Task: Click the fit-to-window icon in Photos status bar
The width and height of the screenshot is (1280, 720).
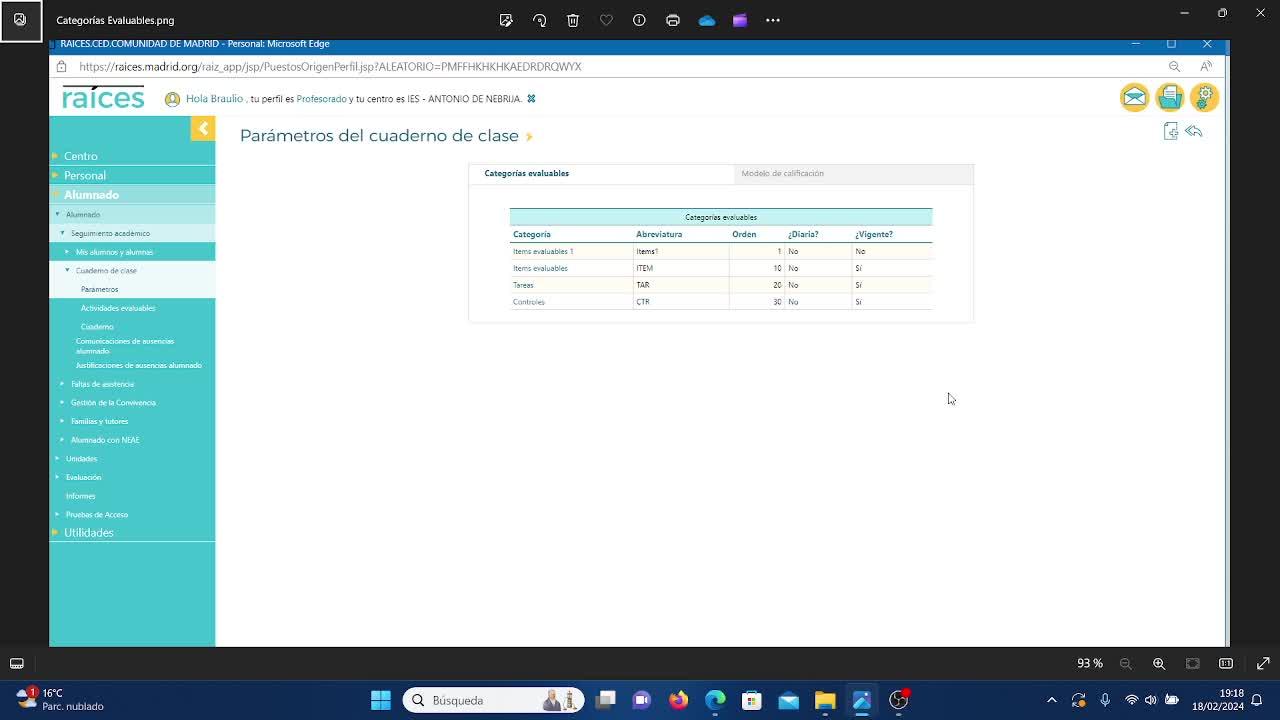Action: [x=1193, y=663]
